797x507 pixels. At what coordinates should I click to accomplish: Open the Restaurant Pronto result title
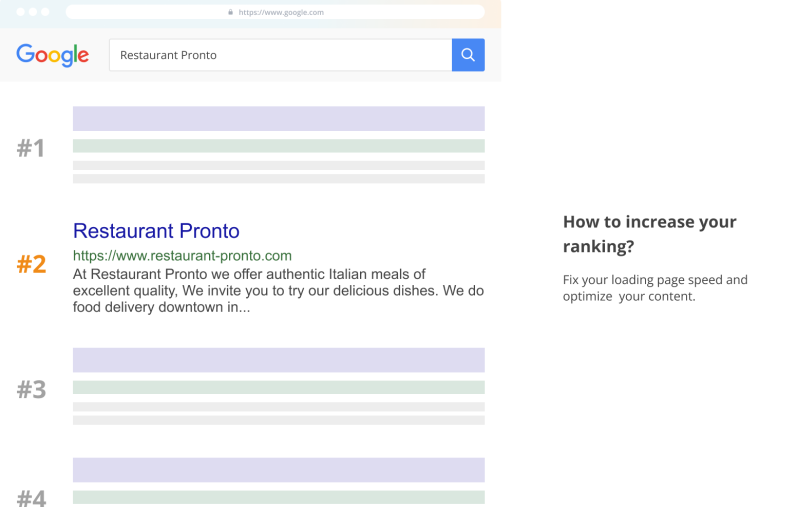point(156,231)
